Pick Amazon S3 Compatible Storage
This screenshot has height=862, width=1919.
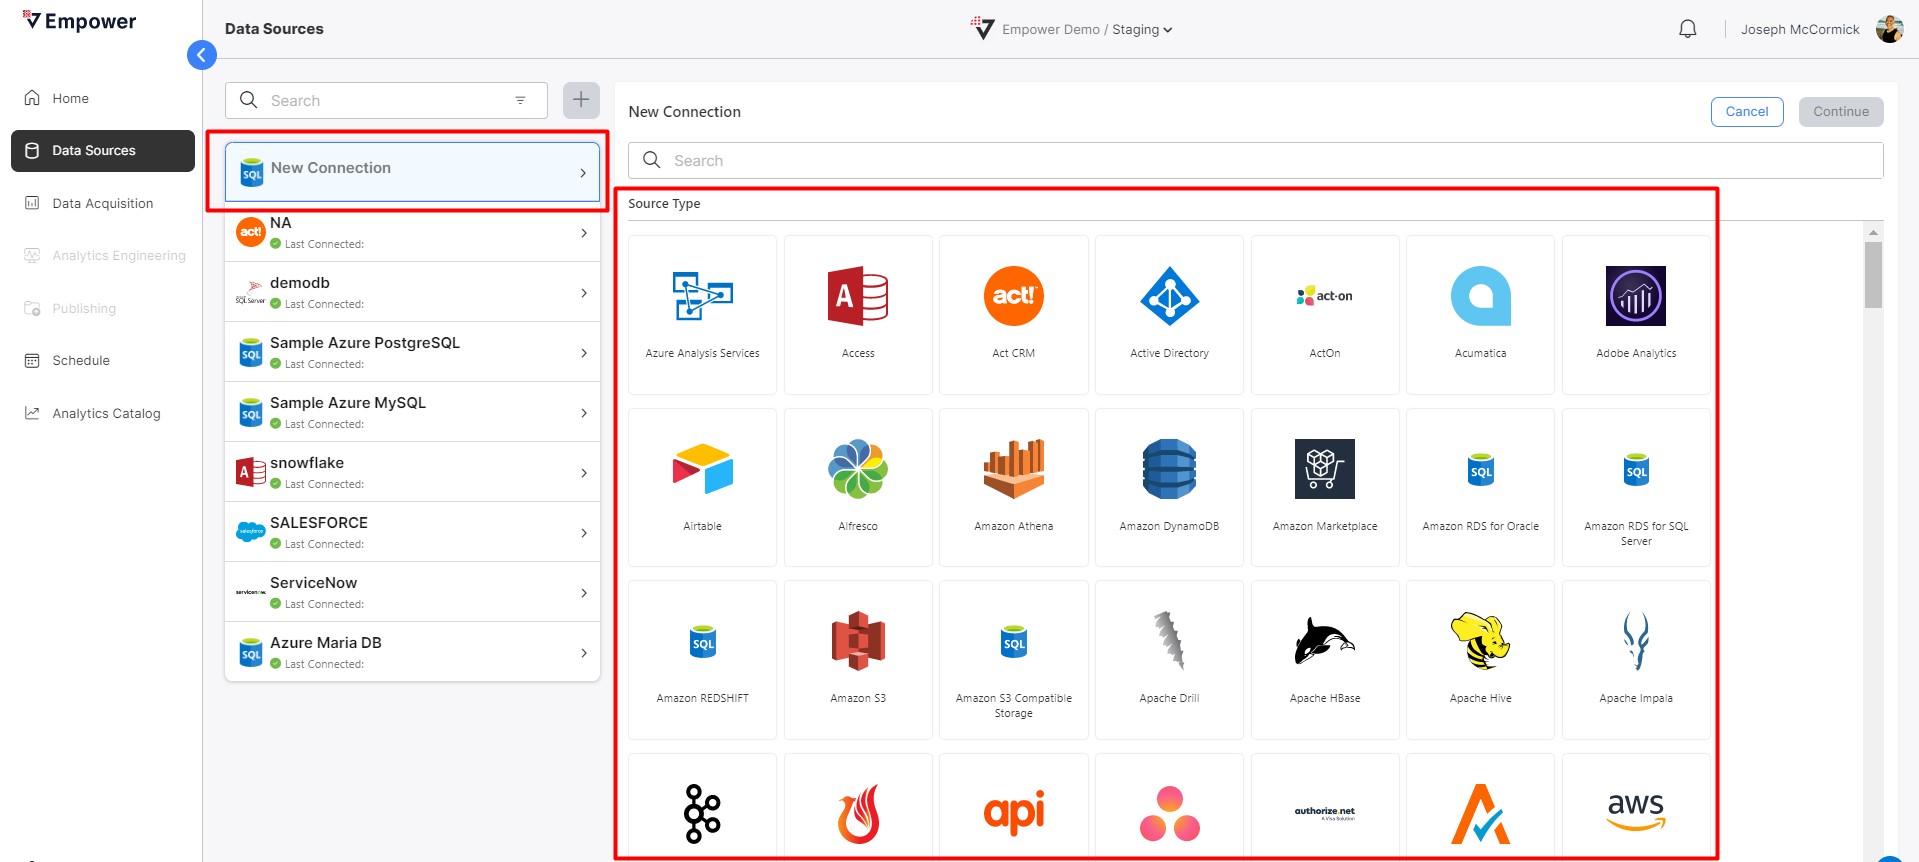pos(1014,660)
